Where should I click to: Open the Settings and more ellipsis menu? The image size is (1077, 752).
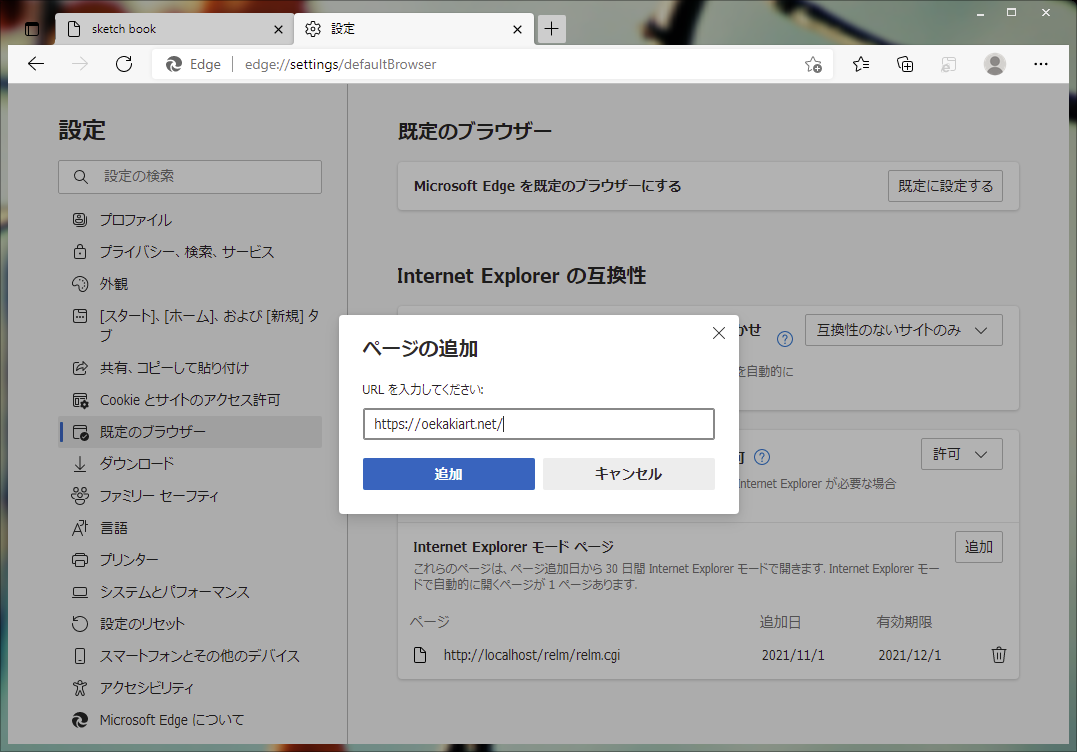1041,64
